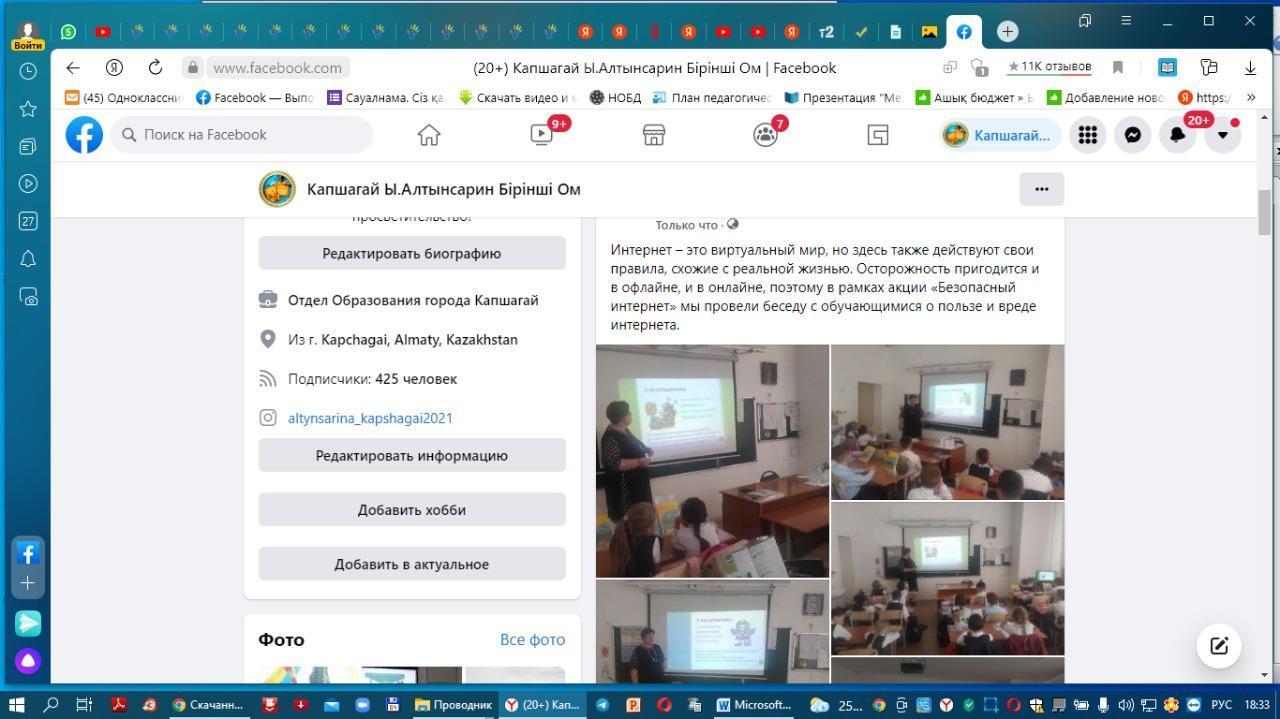Open Все фото link
Screen dimensions: 1280x719
[x=532, y=640]
